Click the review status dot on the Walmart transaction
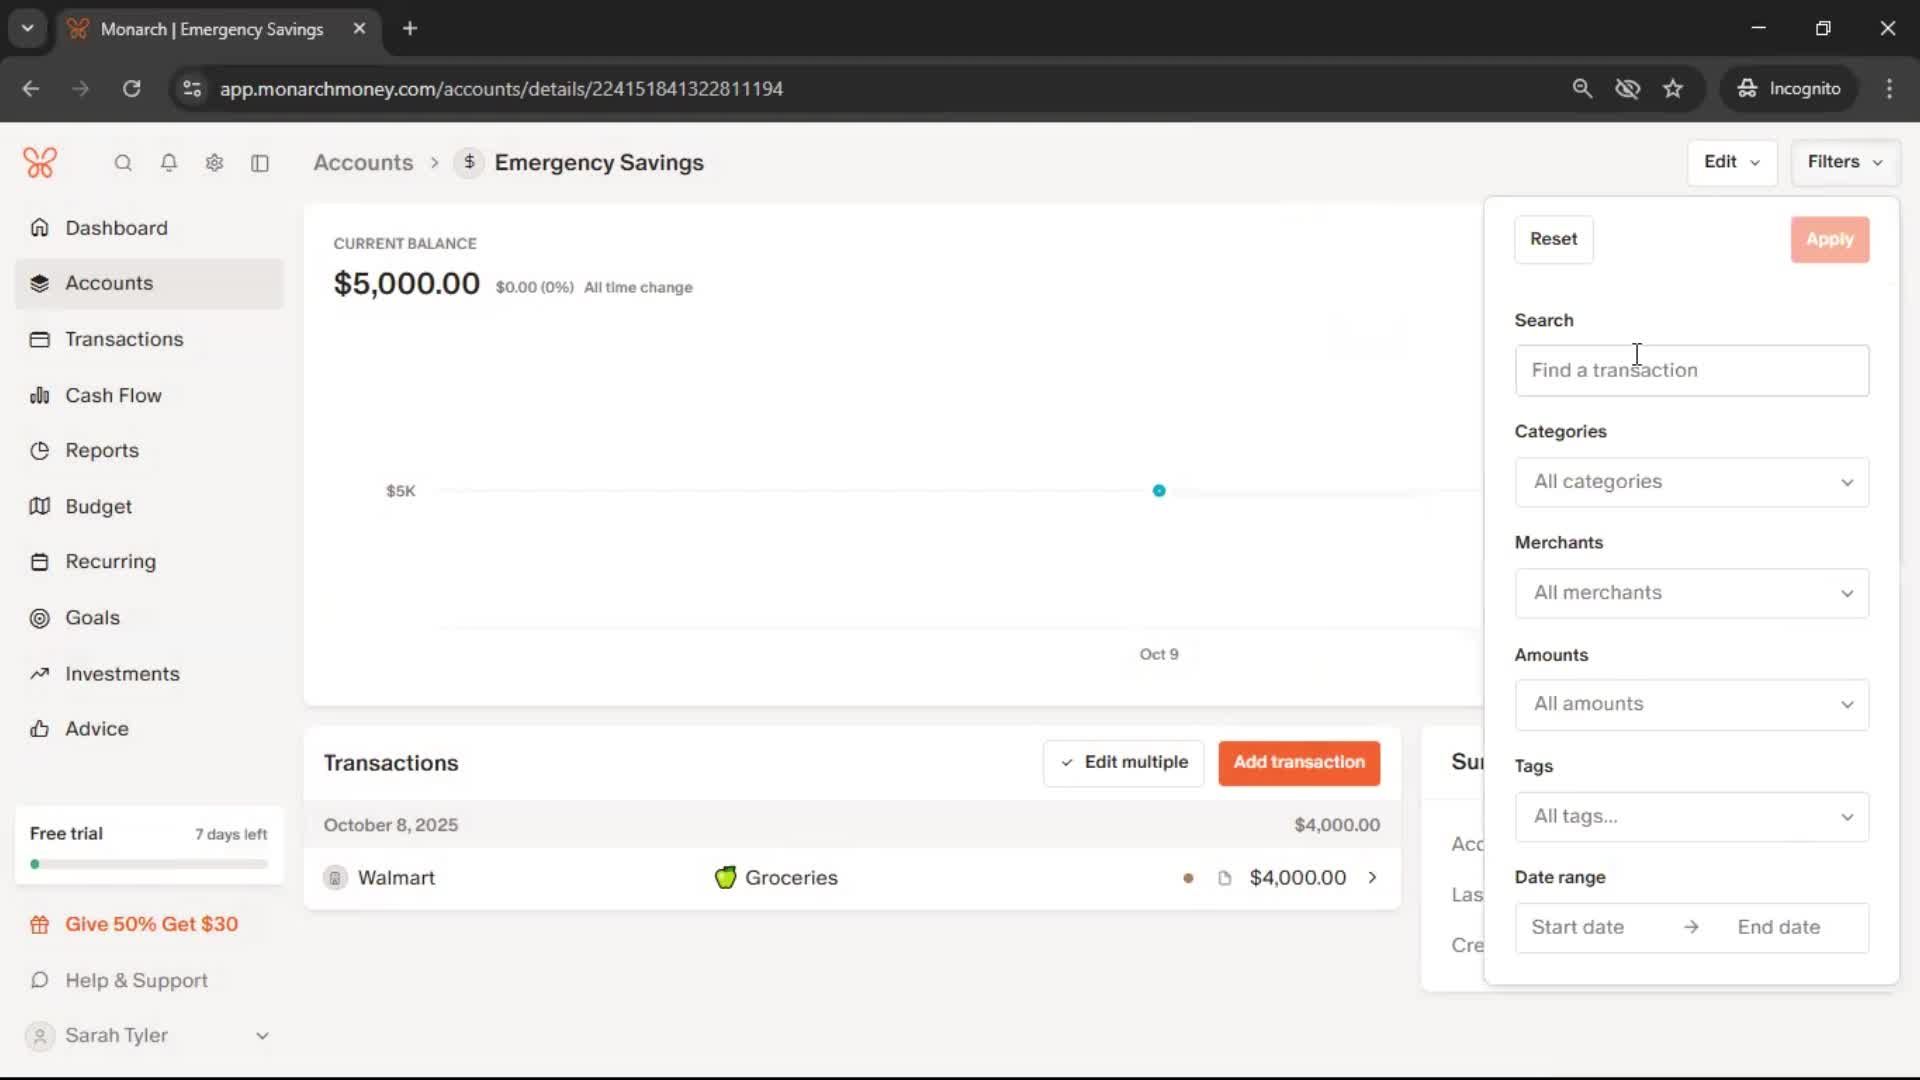Image resolution: width=1920 pixels, height=1080 pixels. 1189,878
